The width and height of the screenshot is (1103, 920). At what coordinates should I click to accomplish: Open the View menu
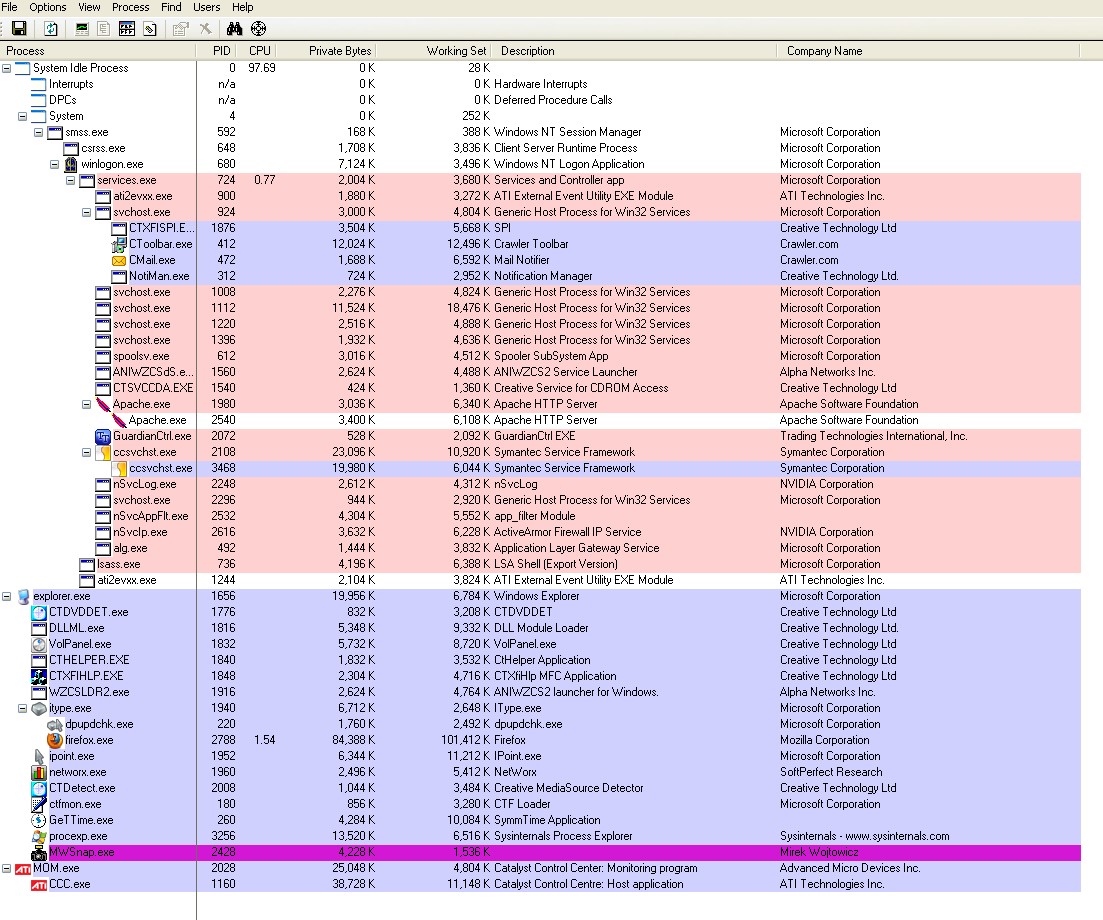89,7
